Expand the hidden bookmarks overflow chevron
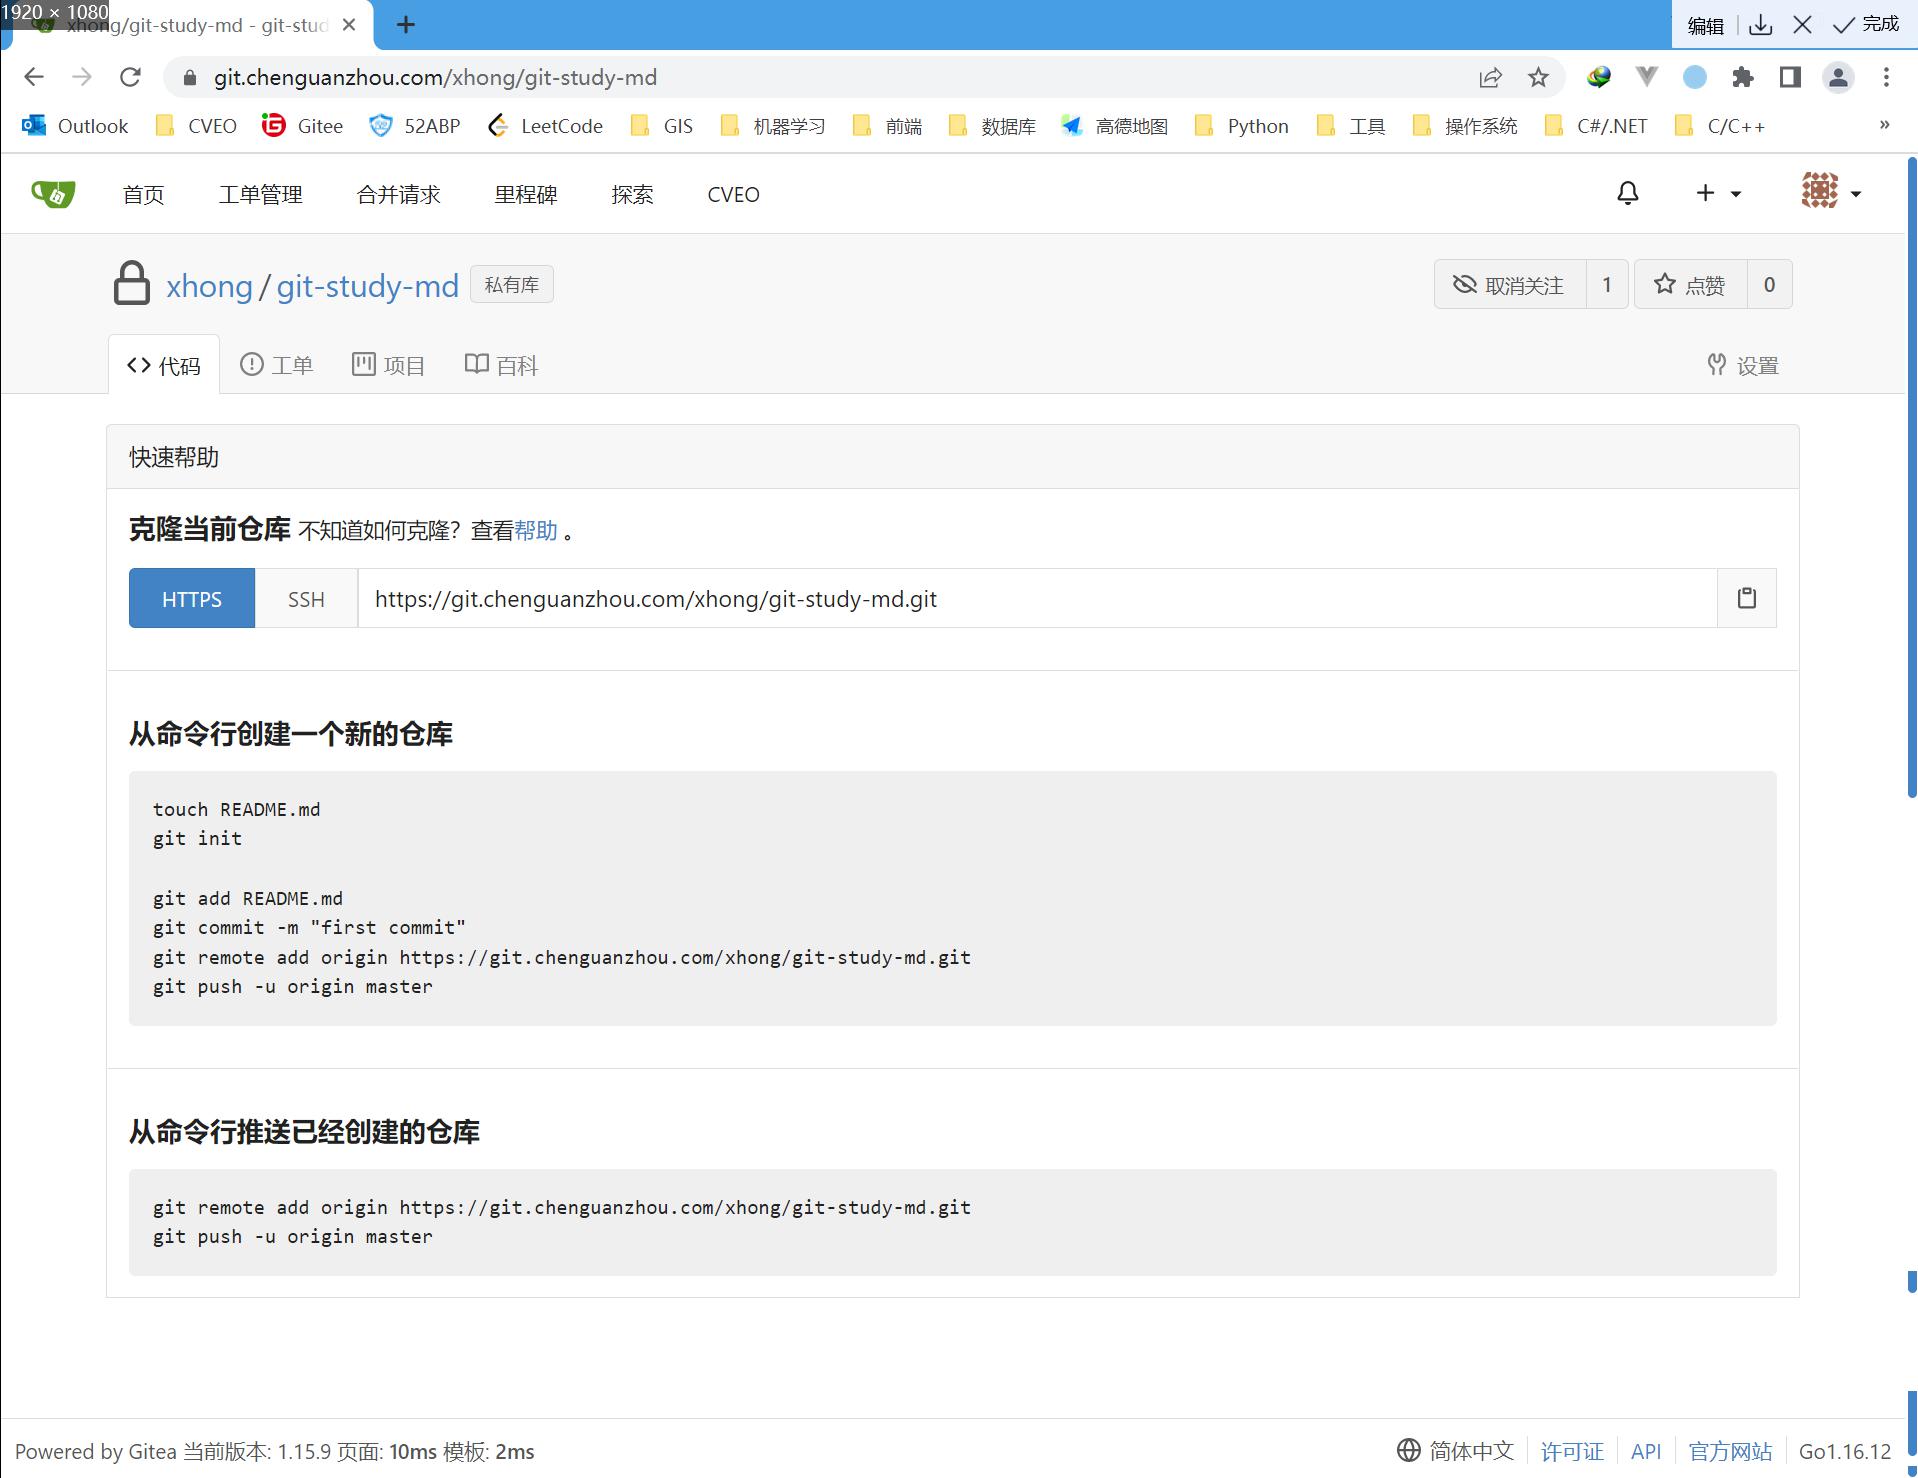1918x1478 pixels. pos(1884,126)
